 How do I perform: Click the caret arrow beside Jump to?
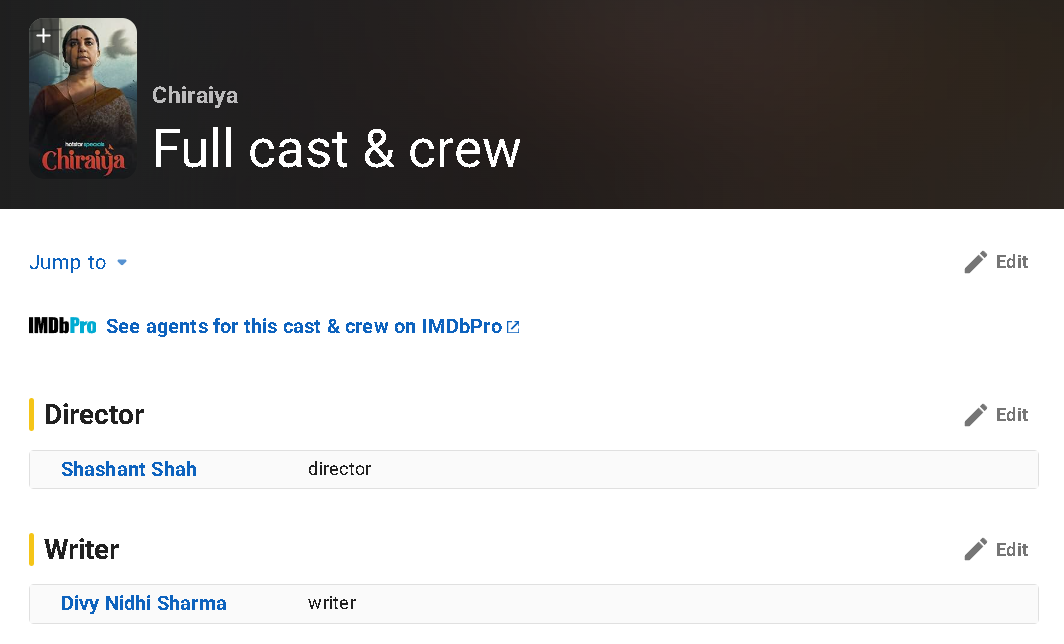click(122, 263)
